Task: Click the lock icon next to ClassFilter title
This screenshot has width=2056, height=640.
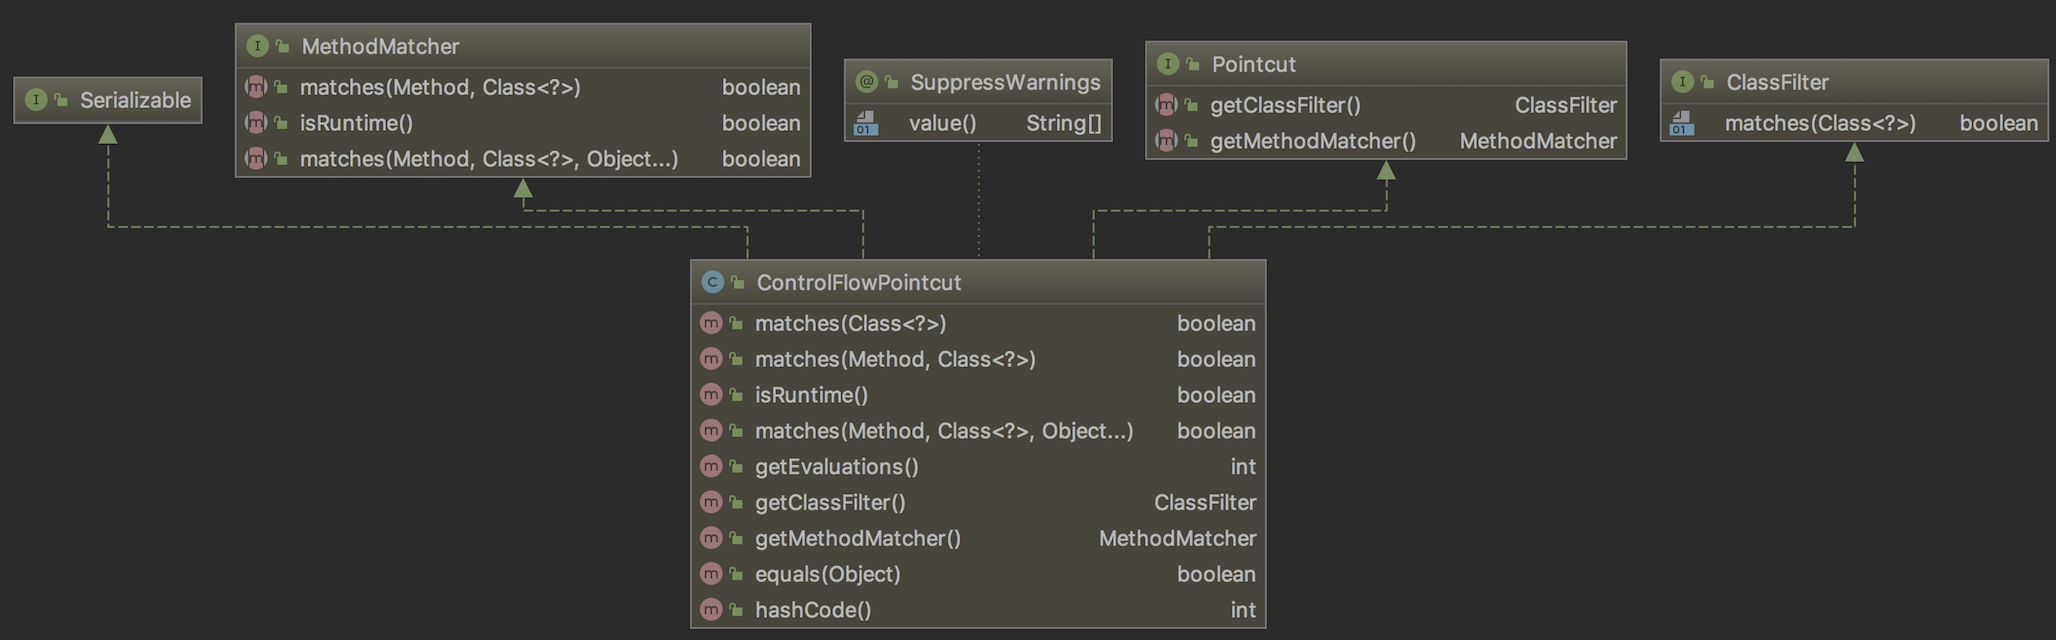Action: click(1708, 82)
